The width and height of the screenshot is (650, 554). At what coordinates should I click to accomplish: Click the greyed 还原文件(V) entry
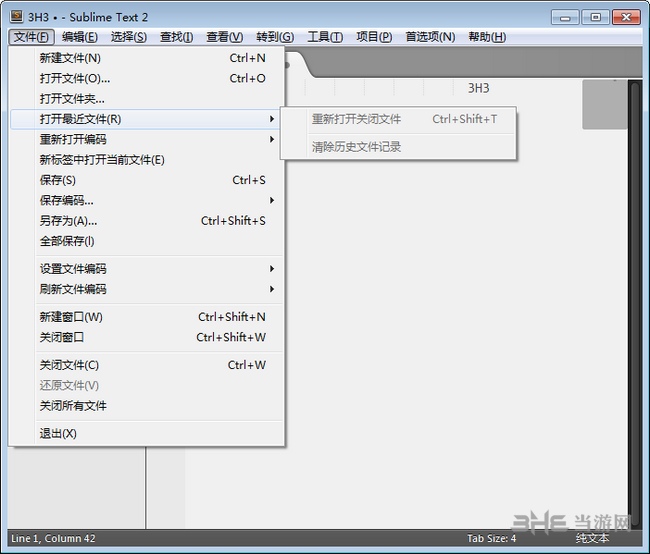pyautogui.click(x=147, y=385)
